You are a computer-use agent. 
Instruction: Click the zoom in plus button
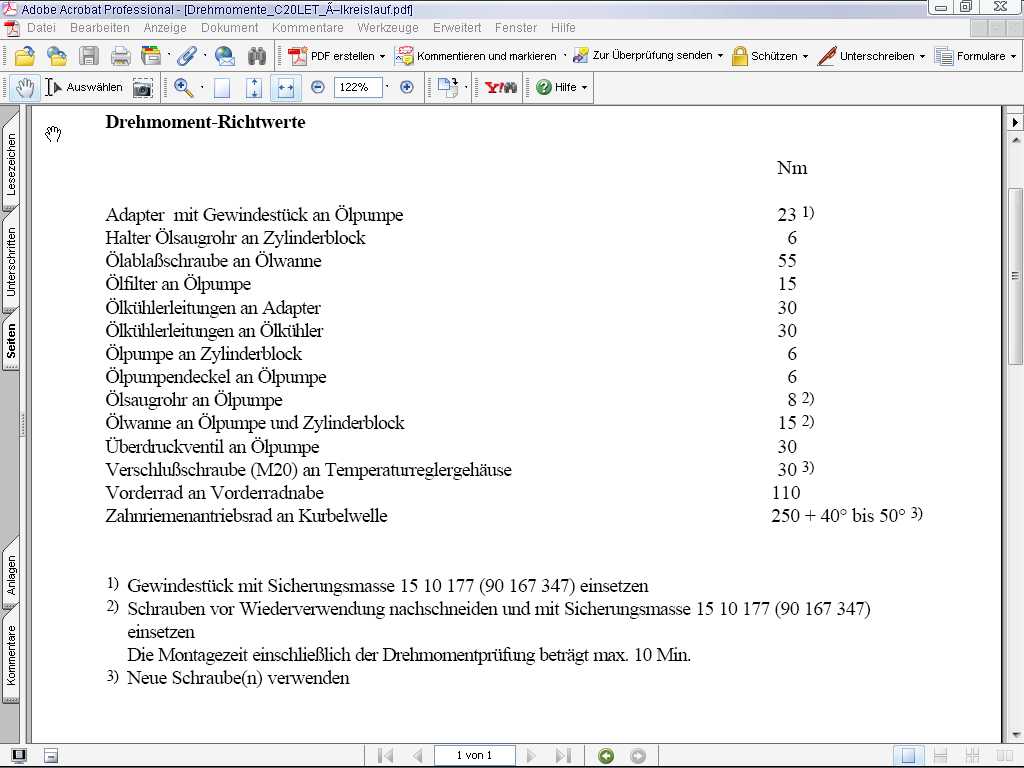pyautogui.click(x=406, y=88)
